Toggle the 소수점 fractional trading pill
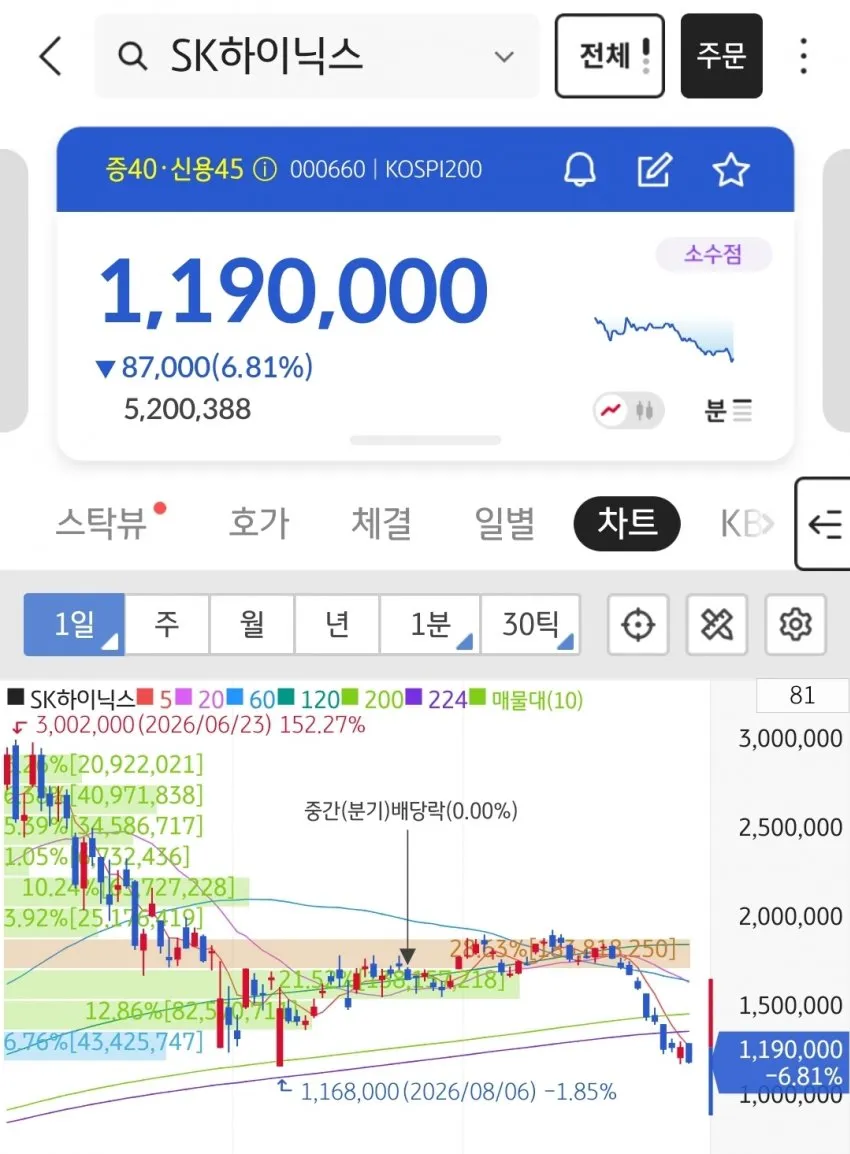This screenshot has width=850, height=1154. pos(713,255)
